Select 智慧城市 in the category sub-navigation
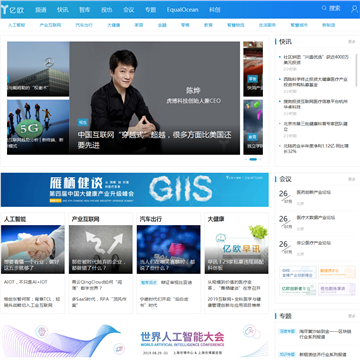360x360 pixels. coord(299,25)
